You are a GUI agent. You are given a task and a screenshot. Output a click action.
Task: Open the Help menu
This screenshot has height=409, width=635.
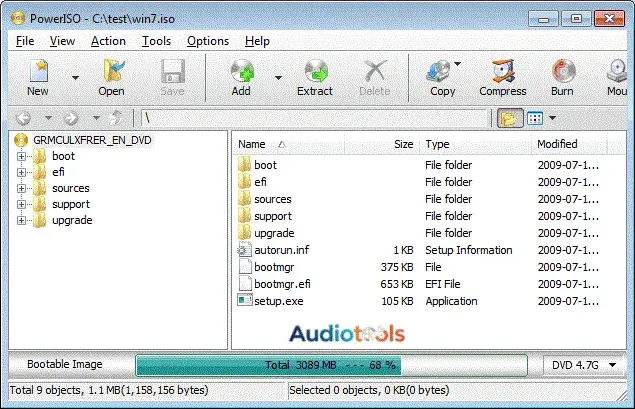[257, 41]
